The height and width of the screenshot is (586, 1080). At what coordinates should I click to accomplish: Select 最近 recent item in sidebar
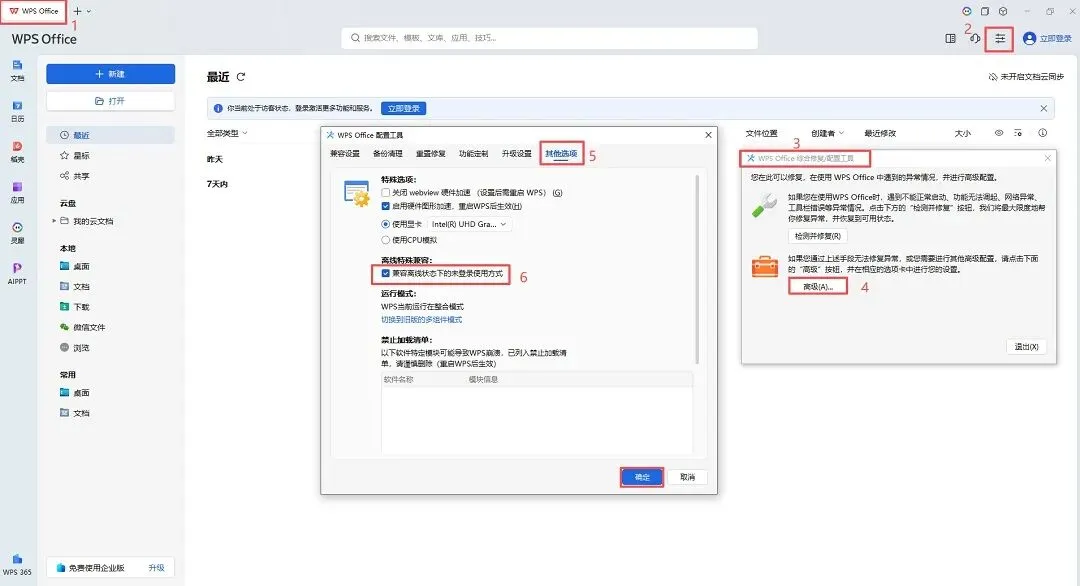pyautogui.click(x=110, y=135)
